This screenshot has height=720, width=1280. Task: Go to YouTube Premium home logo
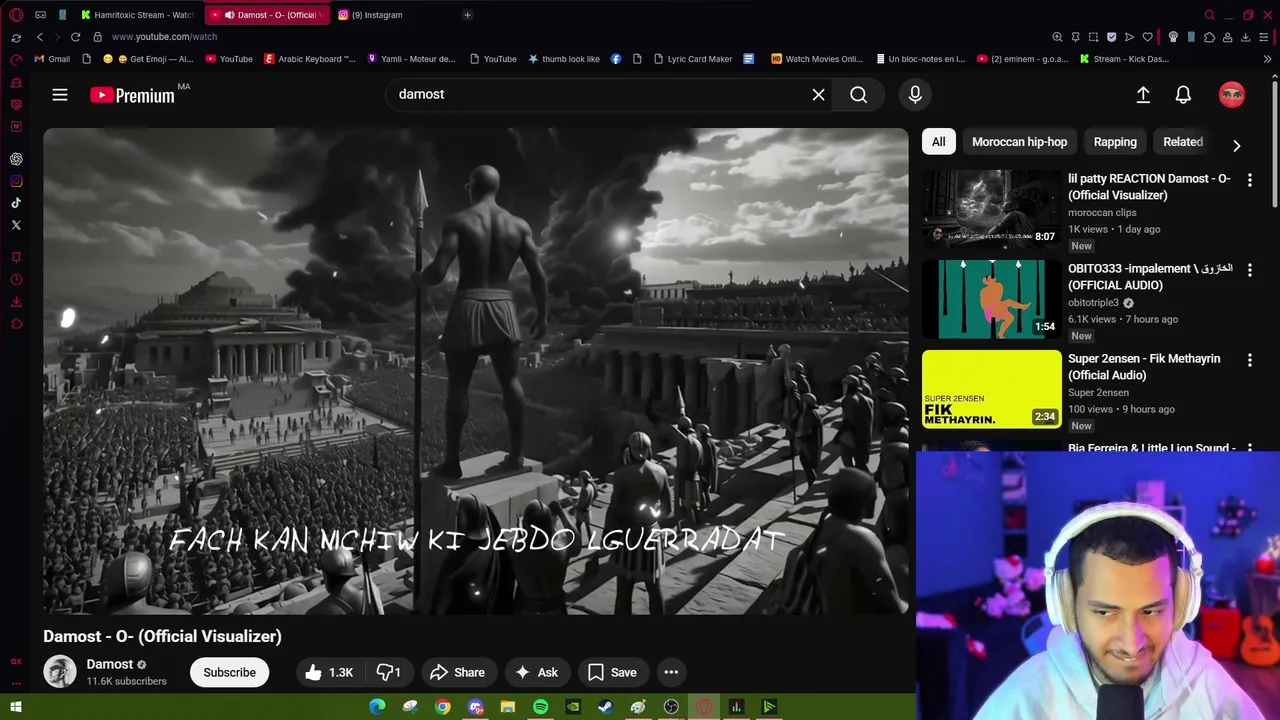pyautogui.click(x=132, y=95)
